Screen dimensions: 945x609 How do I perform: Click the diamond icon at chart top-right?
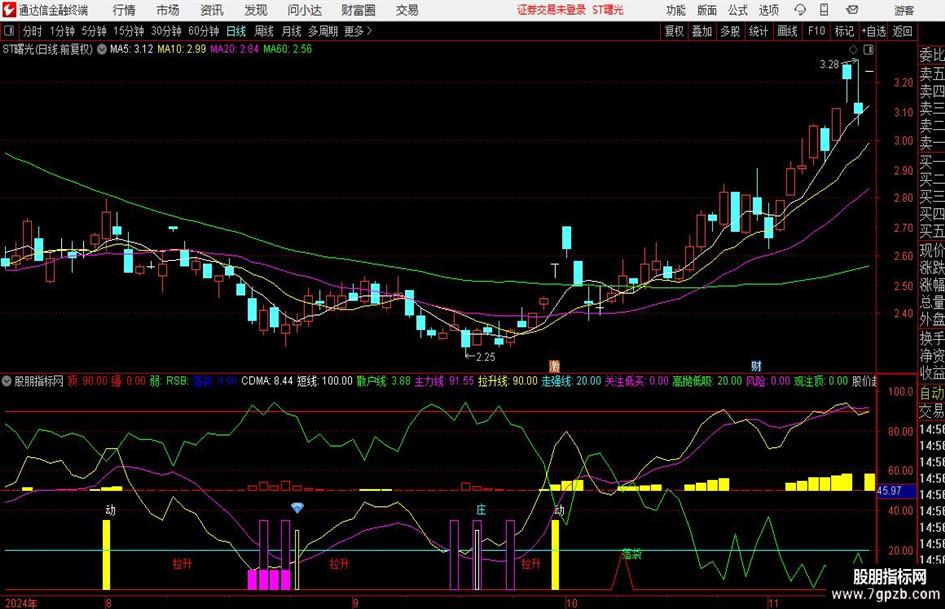click(x=853, y=49)
